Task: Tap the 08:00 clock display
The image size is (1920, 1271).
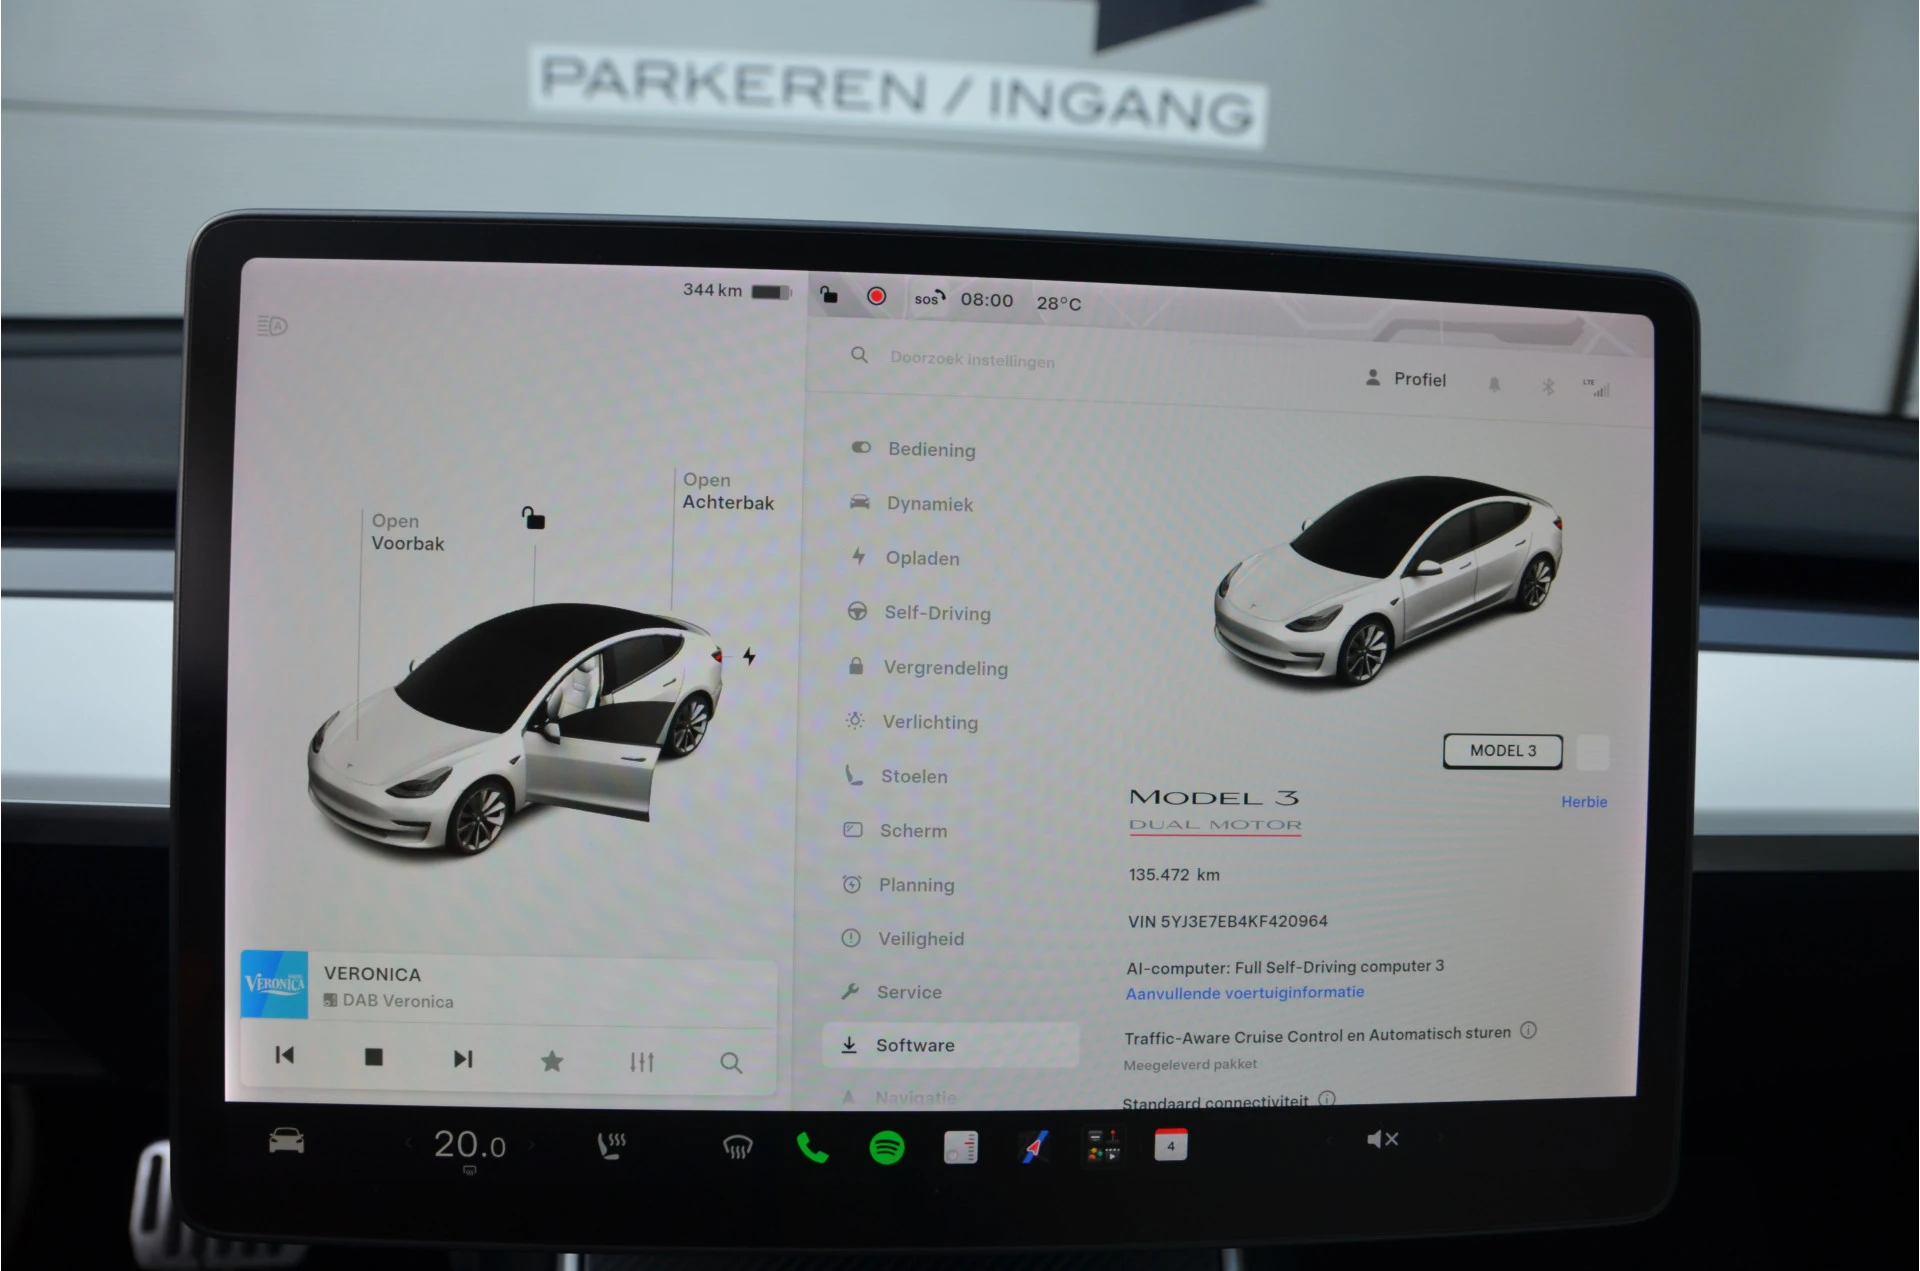Action: pos(987,300)
